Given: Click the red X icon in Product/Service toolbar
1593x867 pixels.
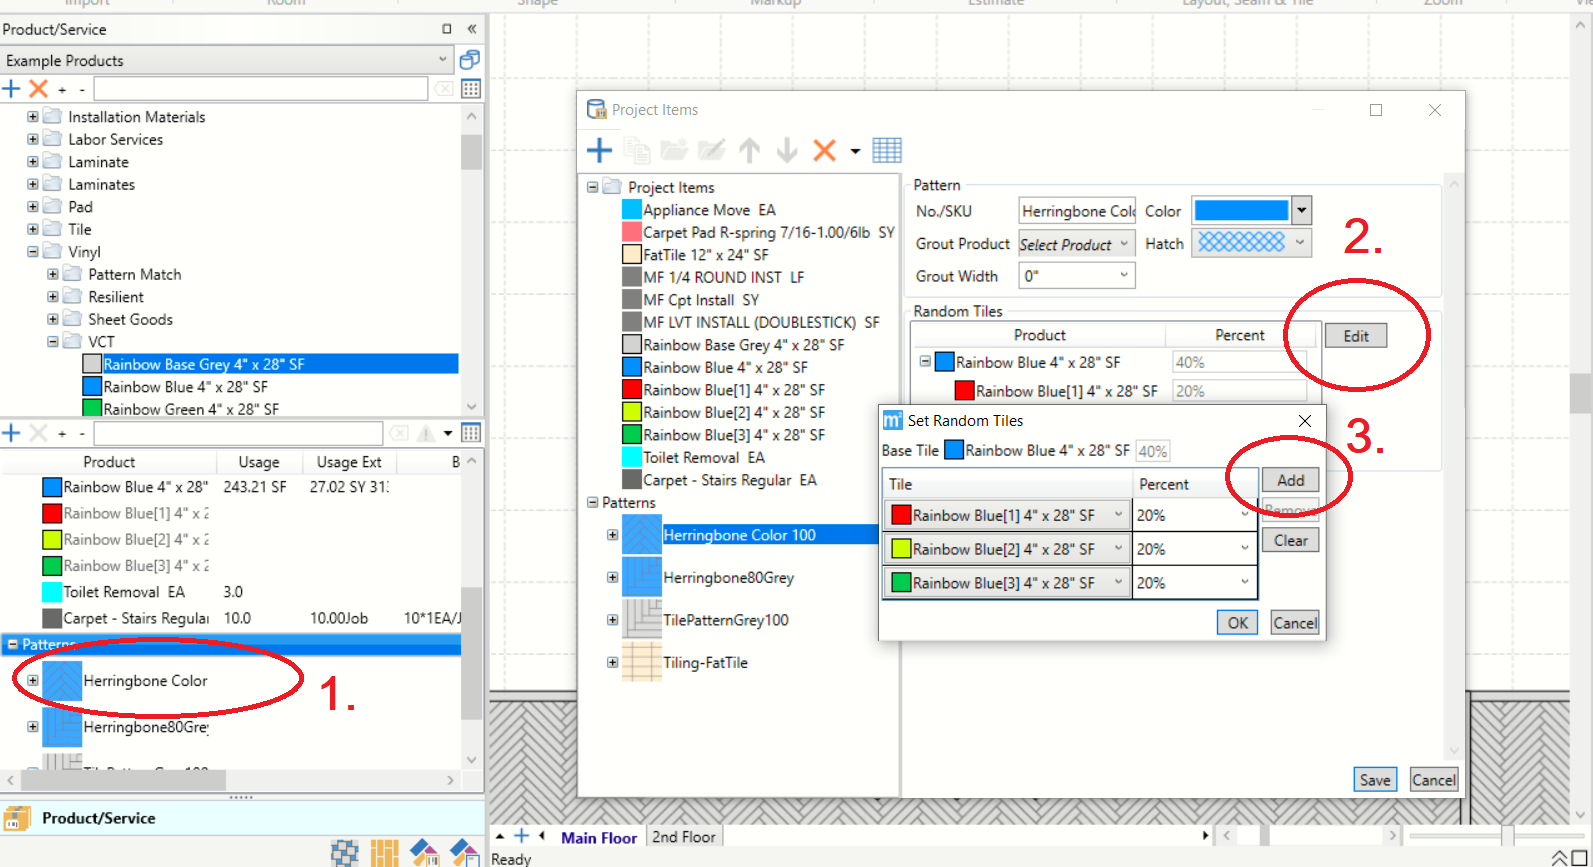Looking at the screenshot, I should [38, 89].
